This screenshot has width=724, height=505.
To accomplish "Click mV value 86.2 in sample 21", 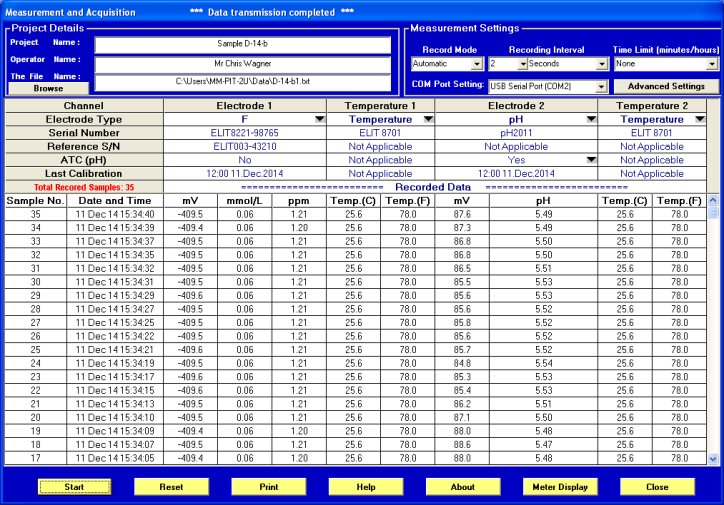I will [462, 404].
